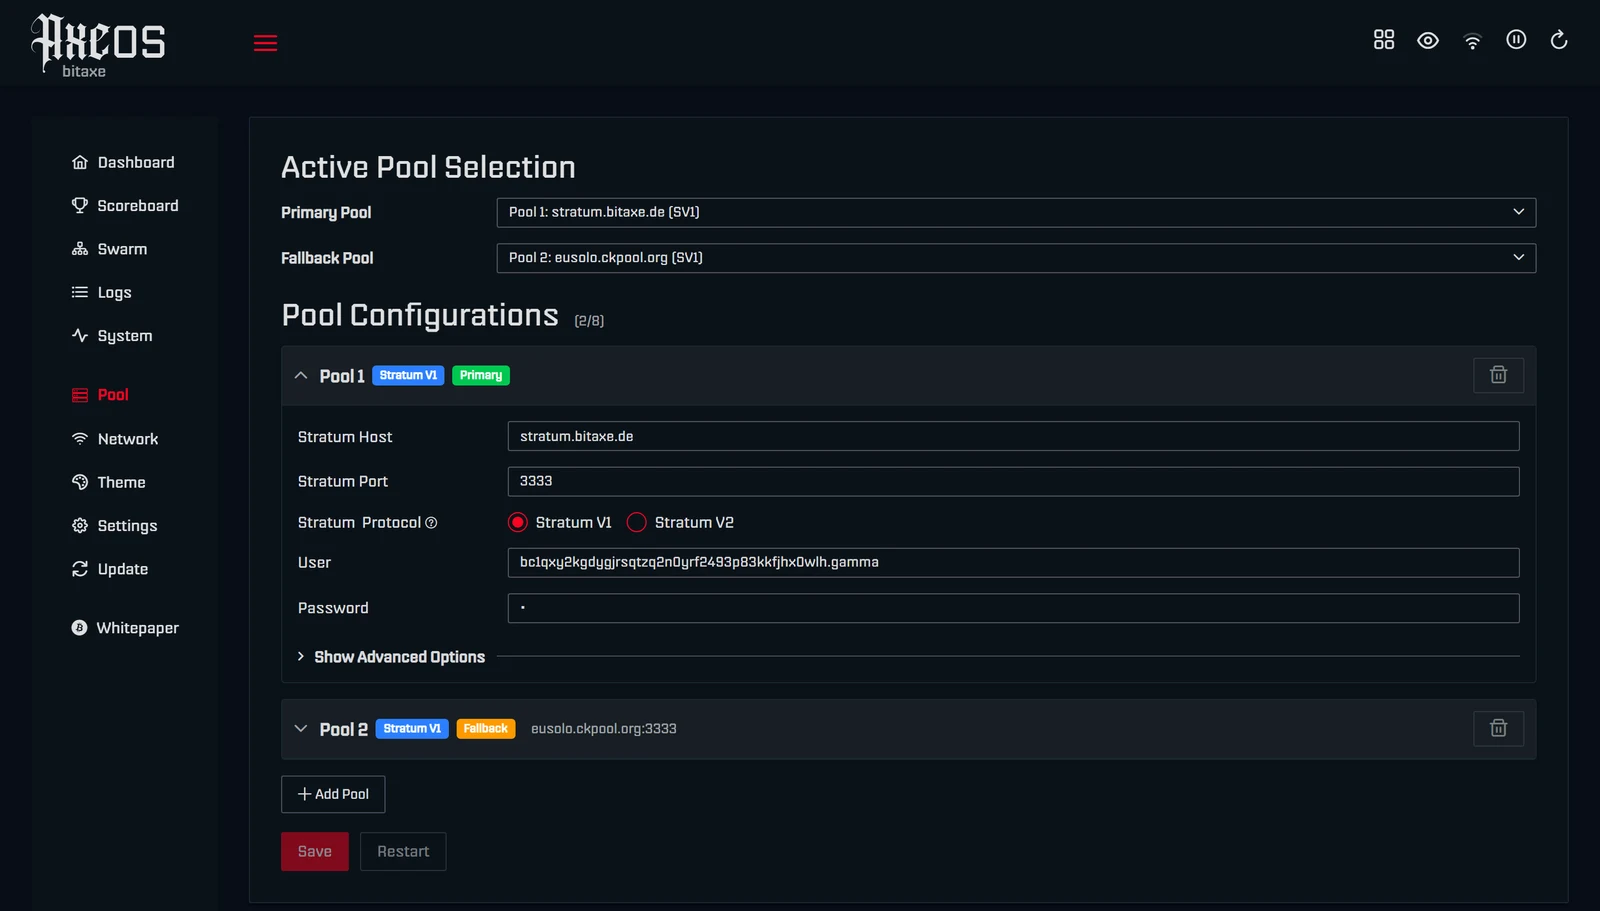Viewport: 1600px width, 911px height.
Task: Select Stratum V1 radio button
Action: [x=517, y=522]
